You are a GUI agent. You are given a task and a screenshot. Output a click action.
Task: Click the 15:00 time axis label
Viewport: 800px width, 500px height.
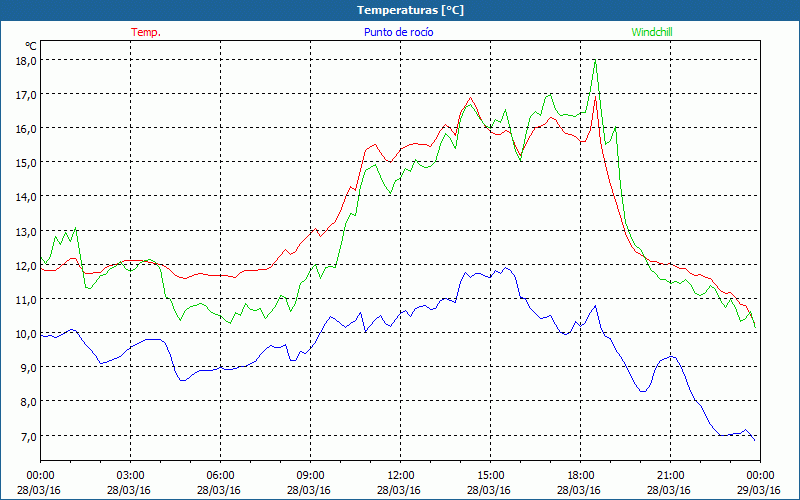pyautogui.click(x=490, y=476)
